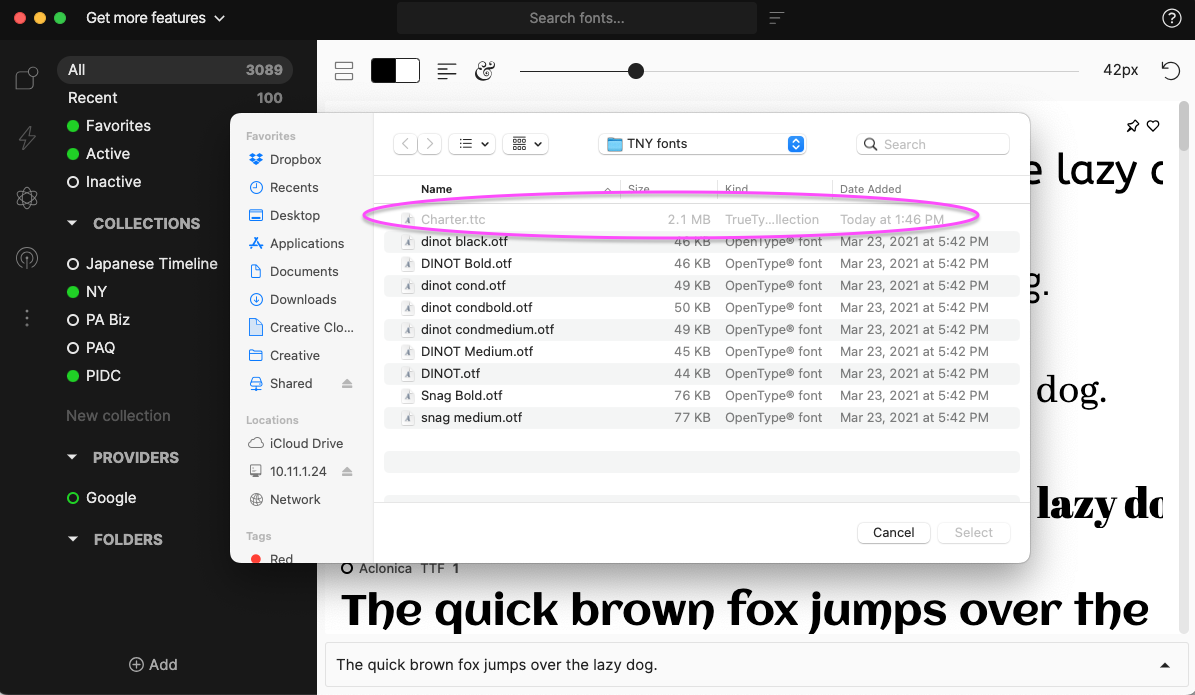The image size is (1195, 695).
Task: Open the Help question-mark icon
Action: pyautogui.click(x=1171, y=17)
